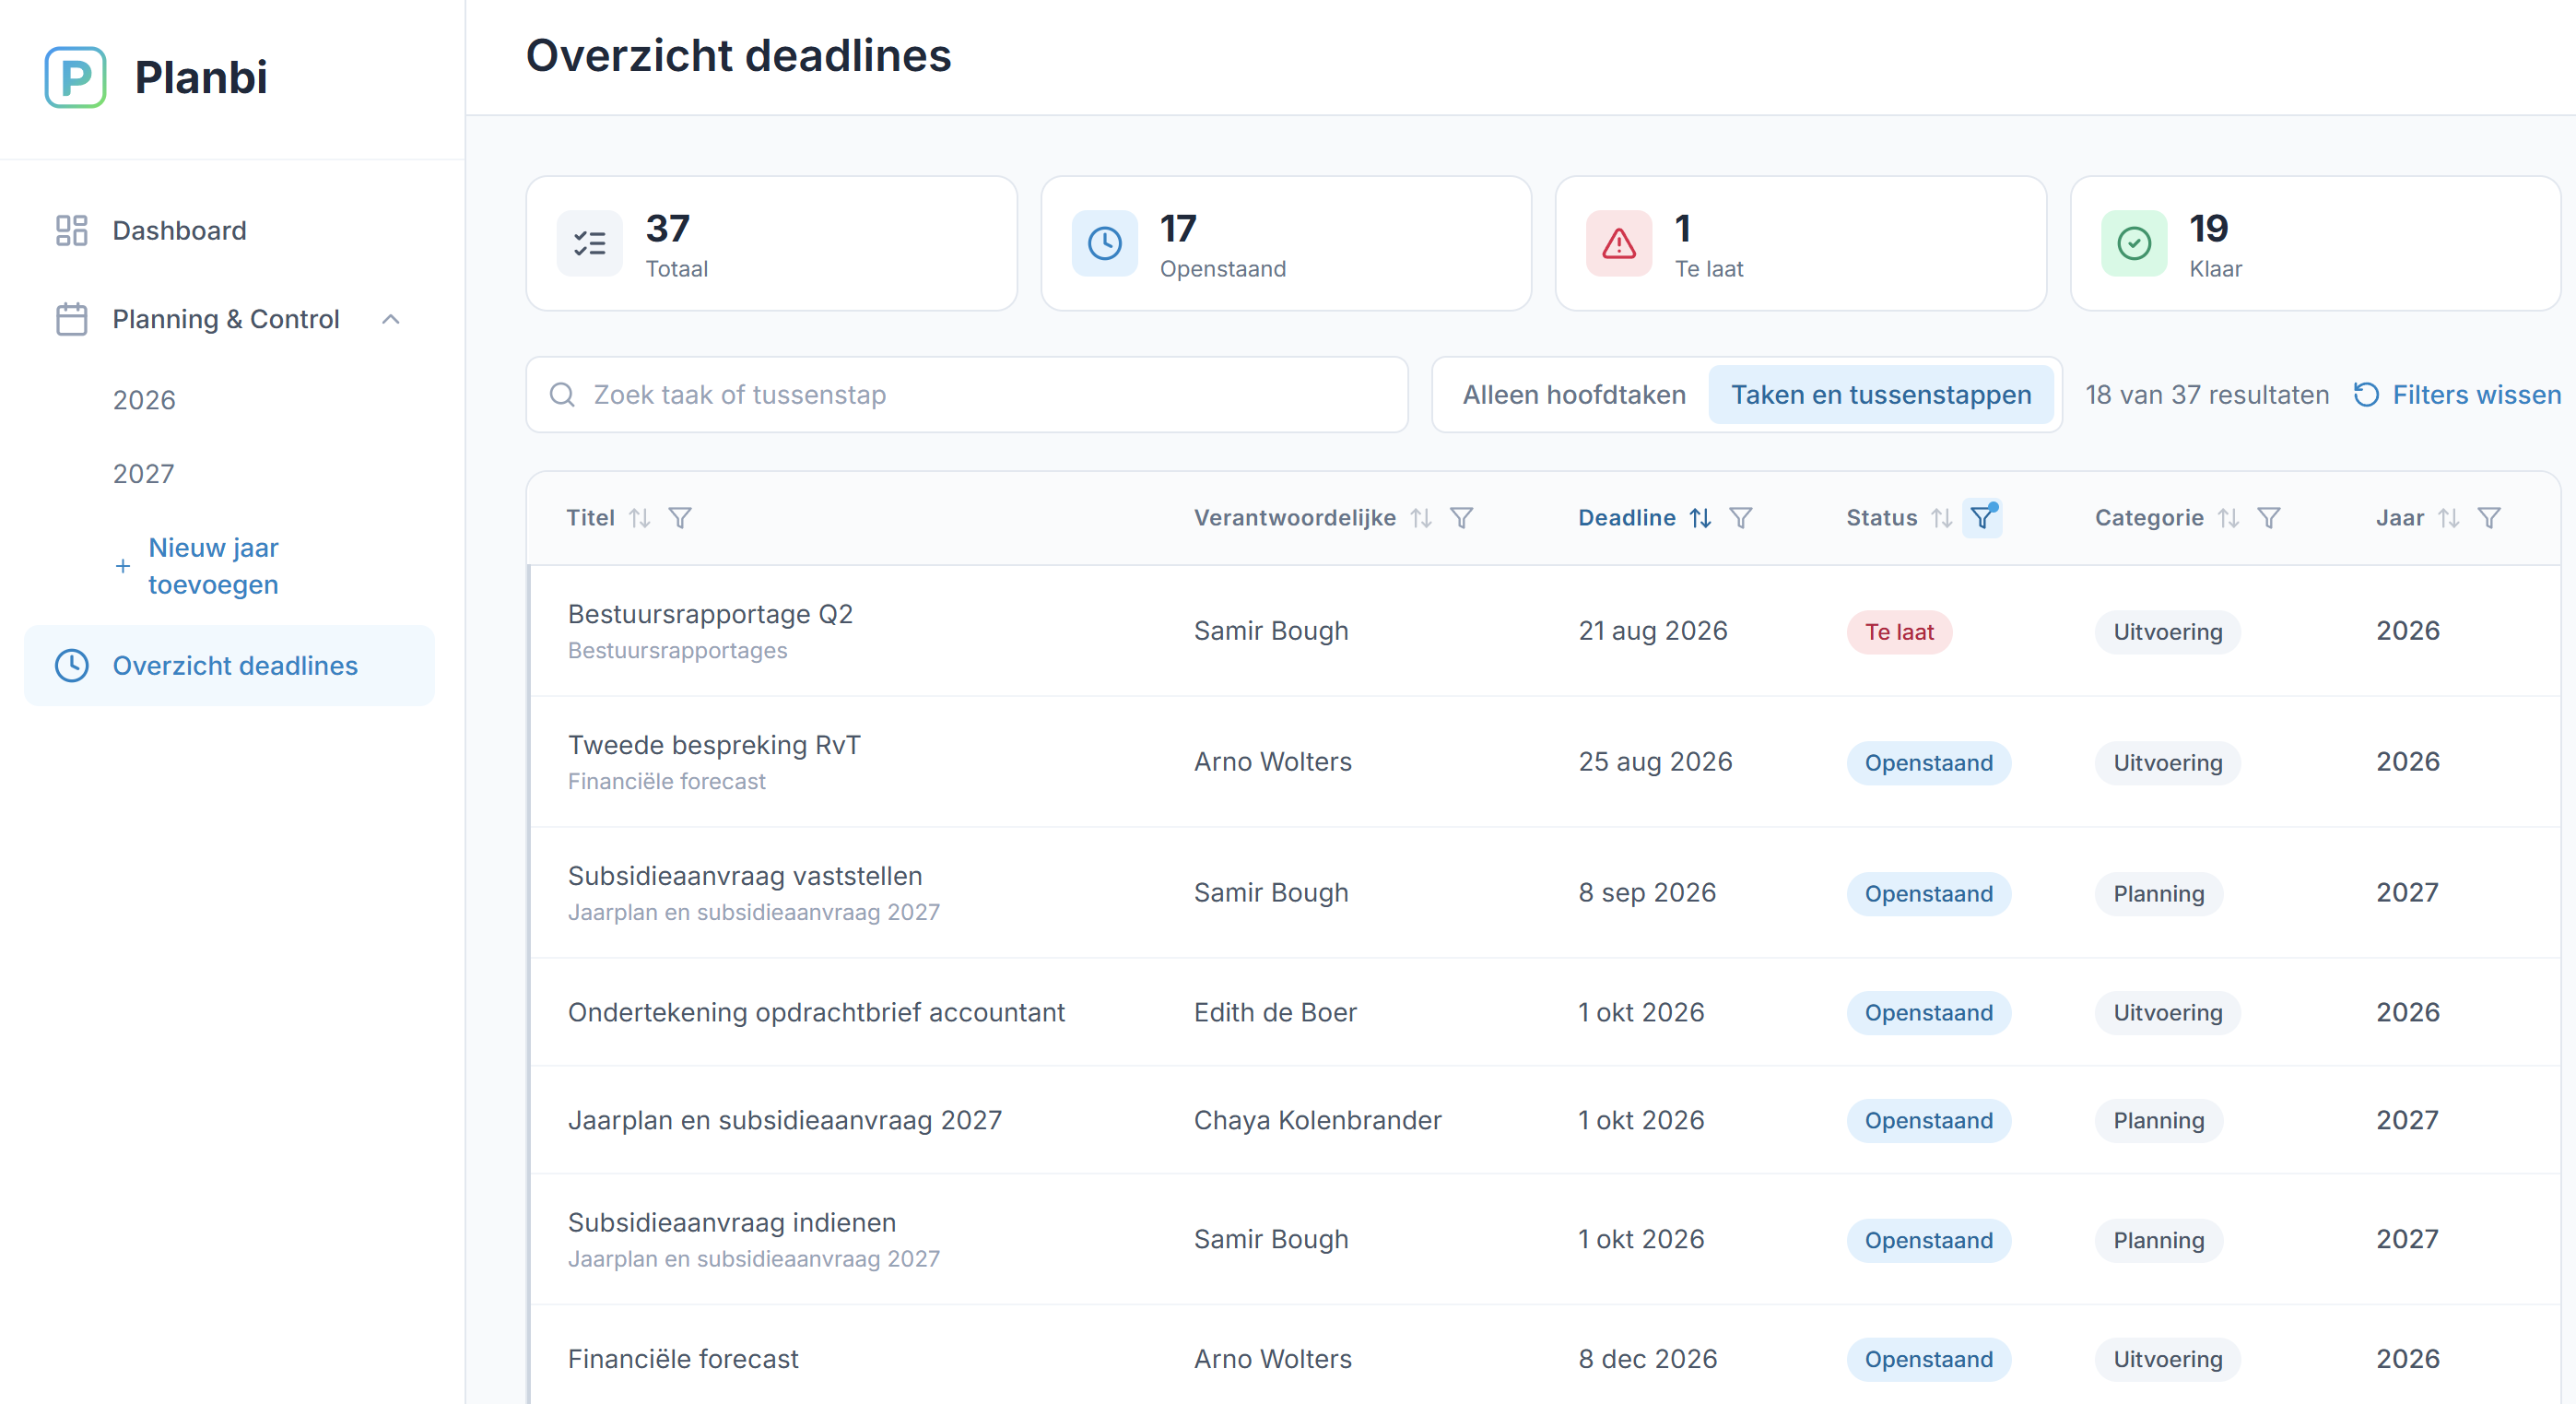Select Overzicht deadlines in the sidebar

229,666
